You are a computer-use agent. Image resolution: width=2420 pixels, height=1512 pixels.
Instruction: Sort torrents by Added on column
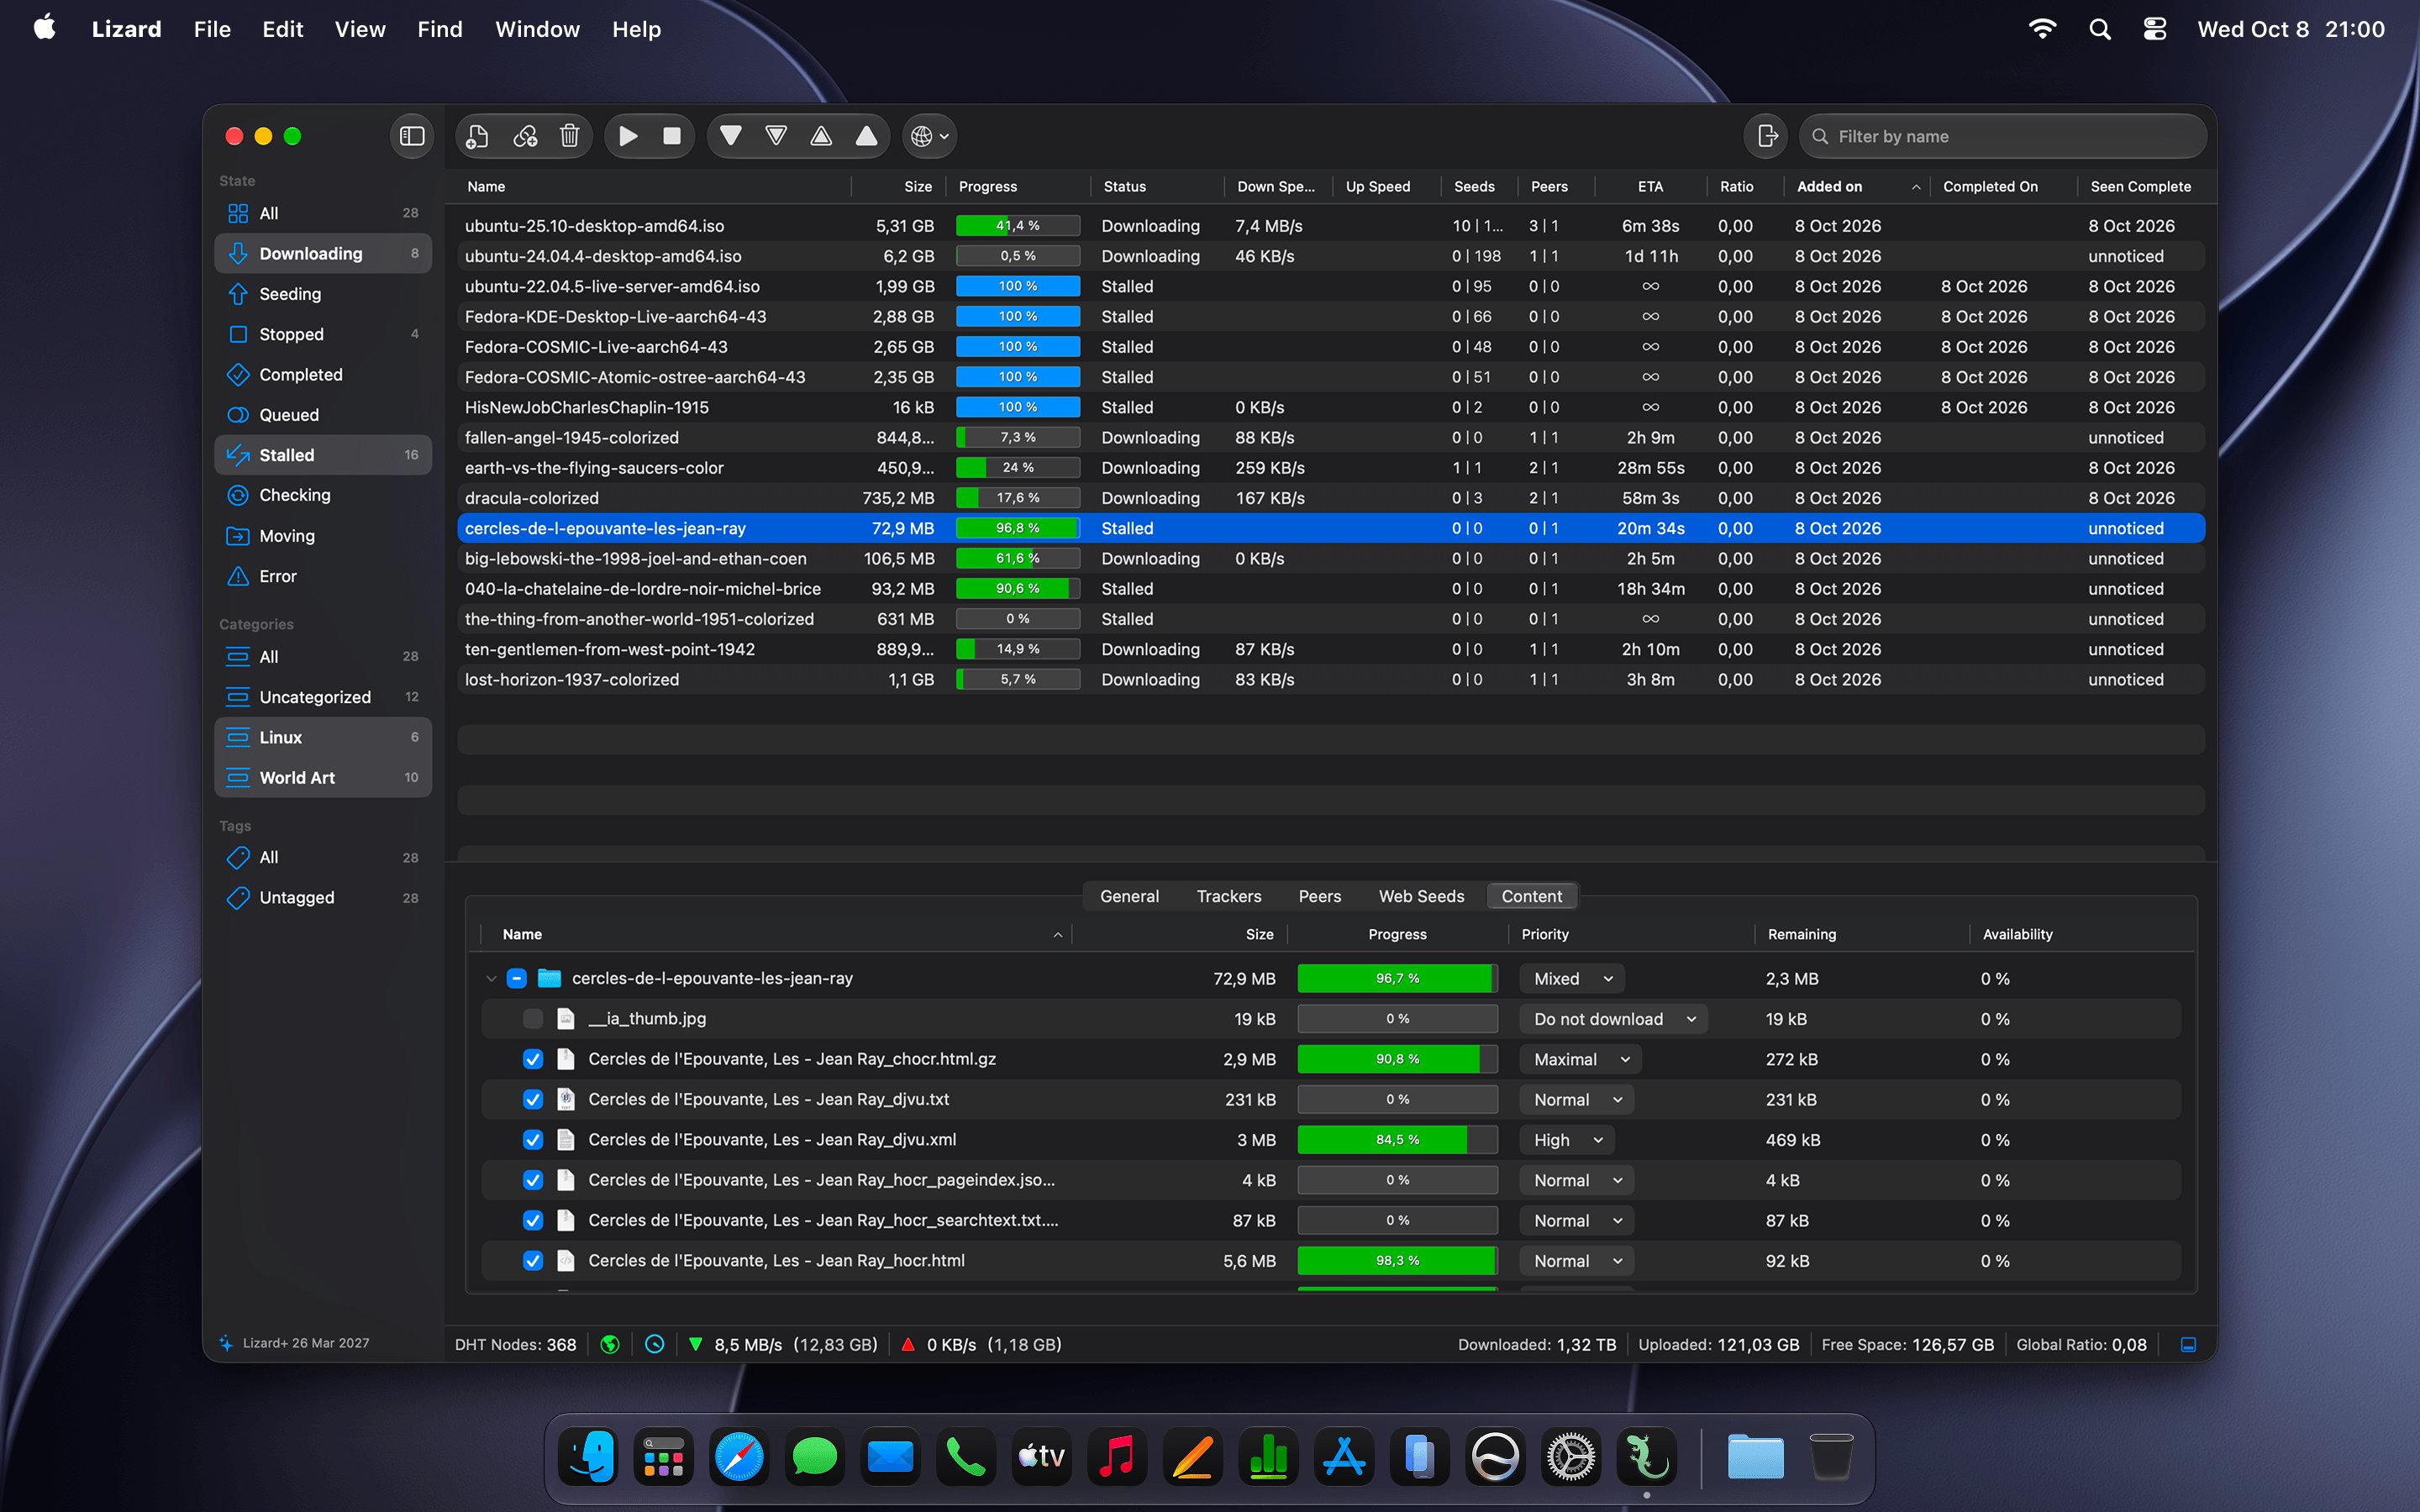(x=1858, y=186)
